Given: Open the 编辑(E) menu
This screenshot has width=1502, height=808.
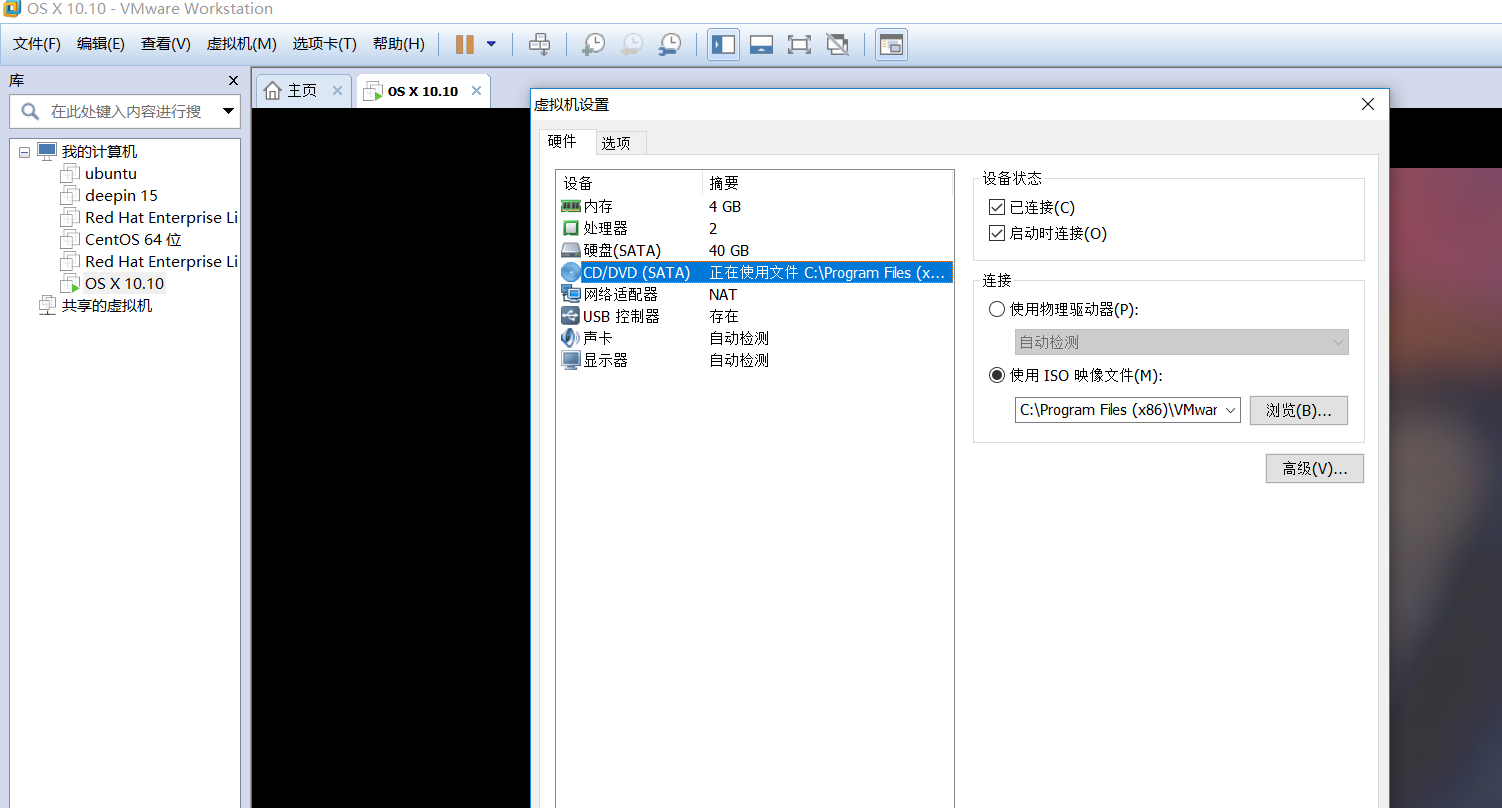Looking at the screenshot, I should [x=101, y=44].
